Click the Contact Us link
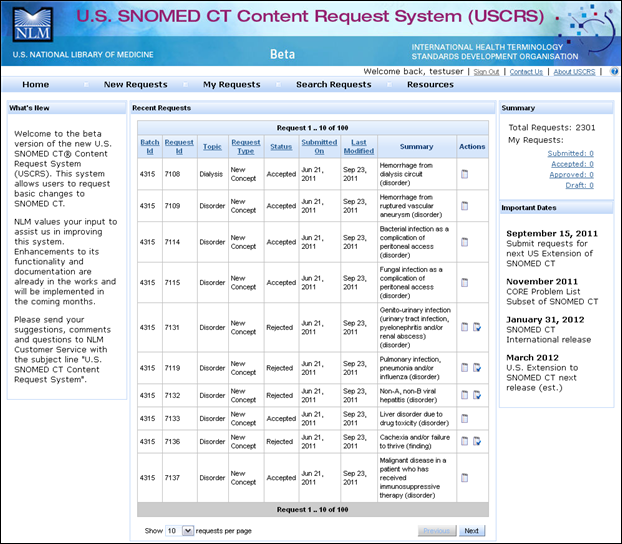Screen dimensions: 622x544 tap(526, 72)
